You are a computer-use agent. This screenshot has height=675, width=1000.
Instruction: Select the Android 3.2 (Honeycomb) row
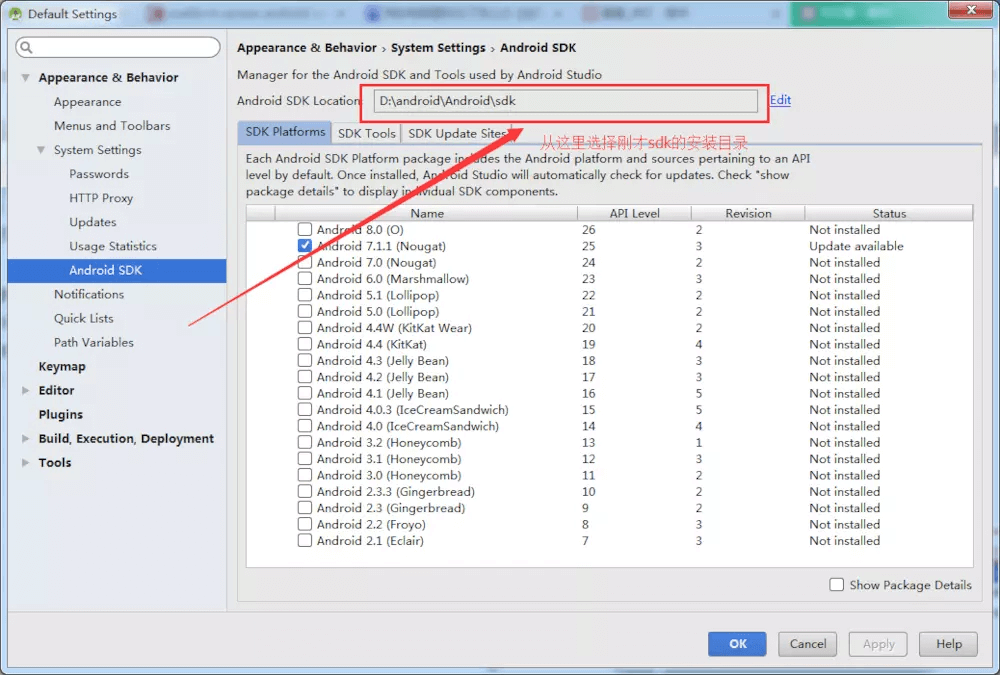pyautogui.click(x=610, y=442)
